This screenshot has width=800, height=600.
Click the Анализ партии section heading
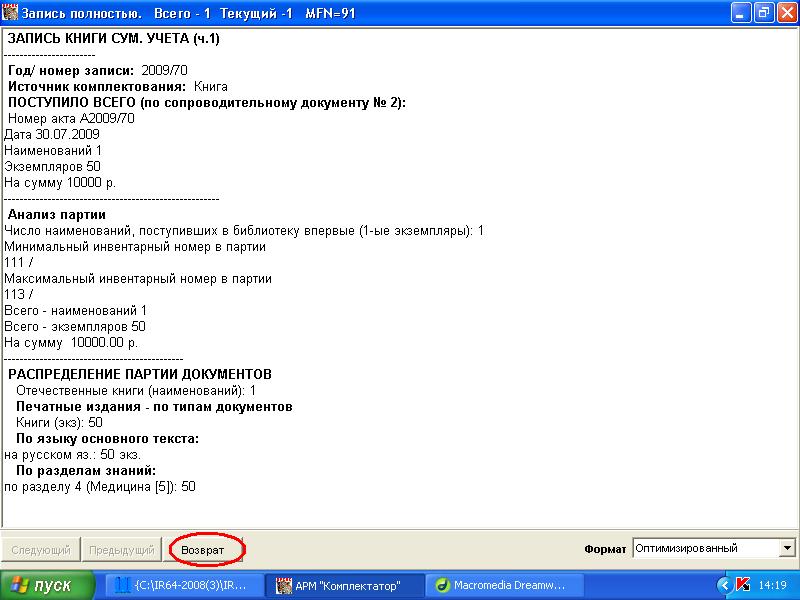pyautogui.click(x=57, y=214)
